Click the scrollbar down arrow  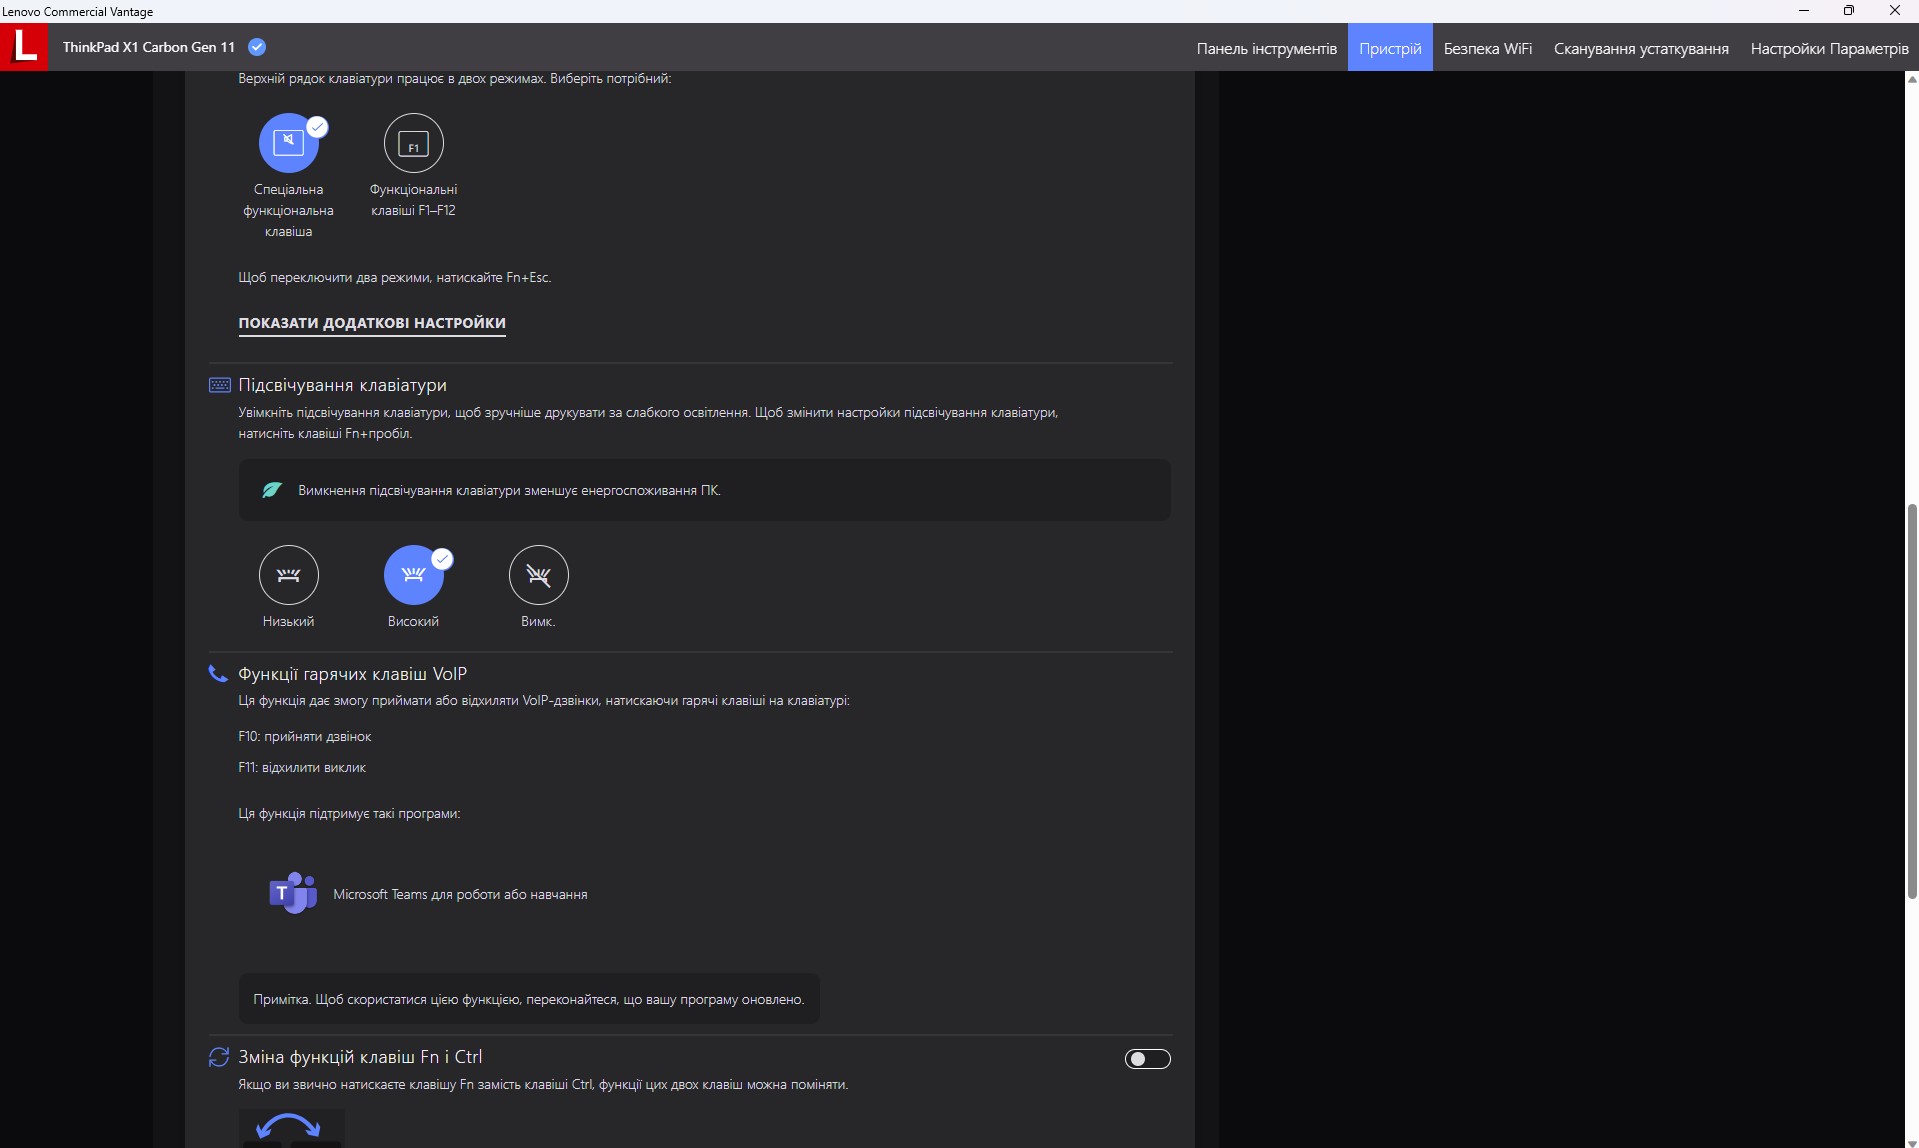(x=1911, y=1142)
